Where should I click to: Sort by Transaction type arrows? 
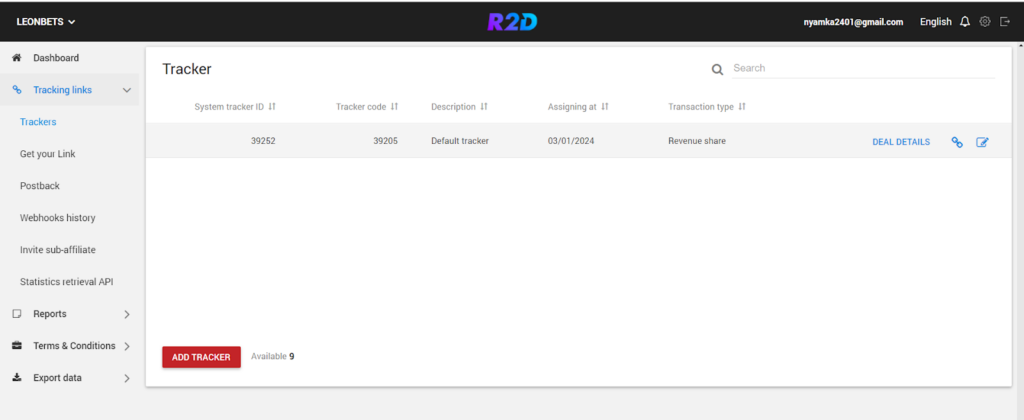tap(742, 106)
